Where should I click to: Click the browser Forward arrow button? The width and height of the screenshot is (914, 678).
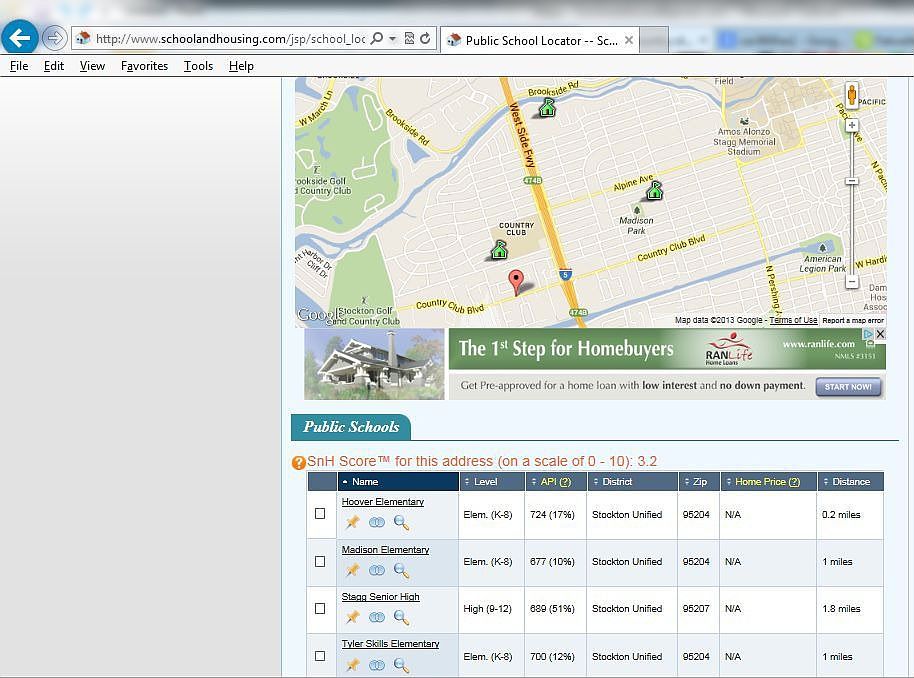click(54, 38)
